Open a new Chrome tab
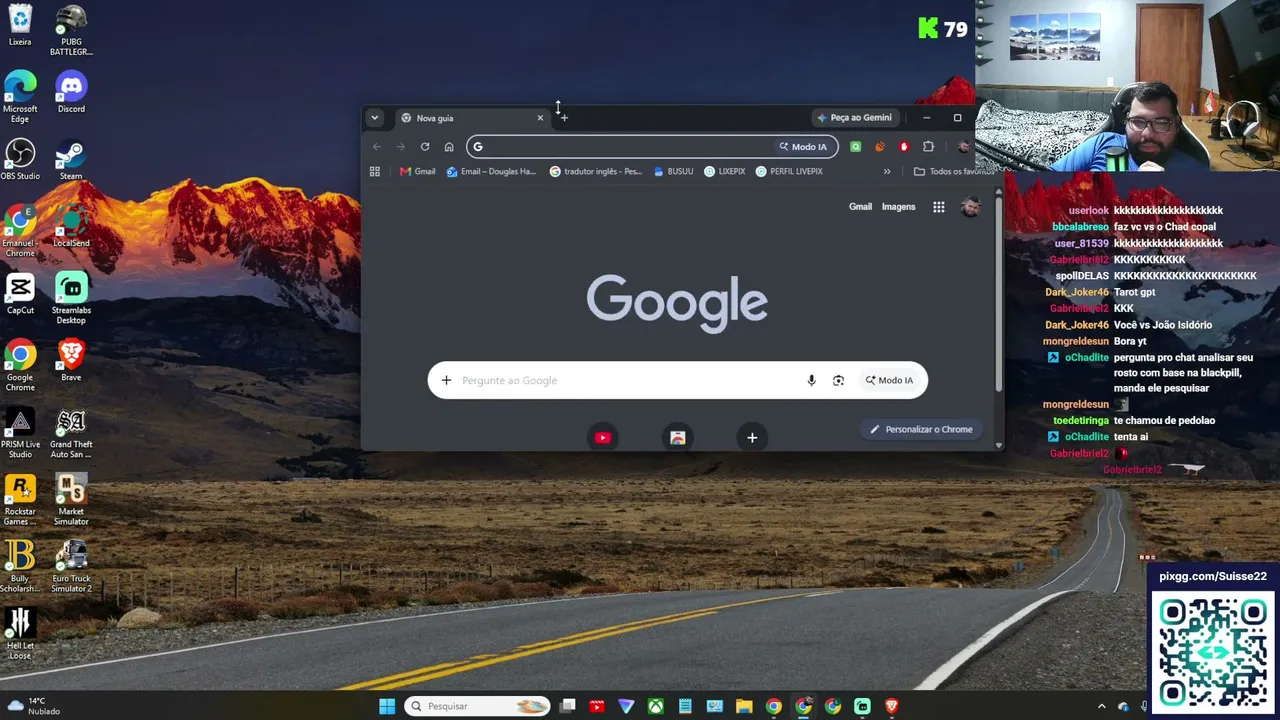This screenshot has width=1280, height=720. (564, 118)
